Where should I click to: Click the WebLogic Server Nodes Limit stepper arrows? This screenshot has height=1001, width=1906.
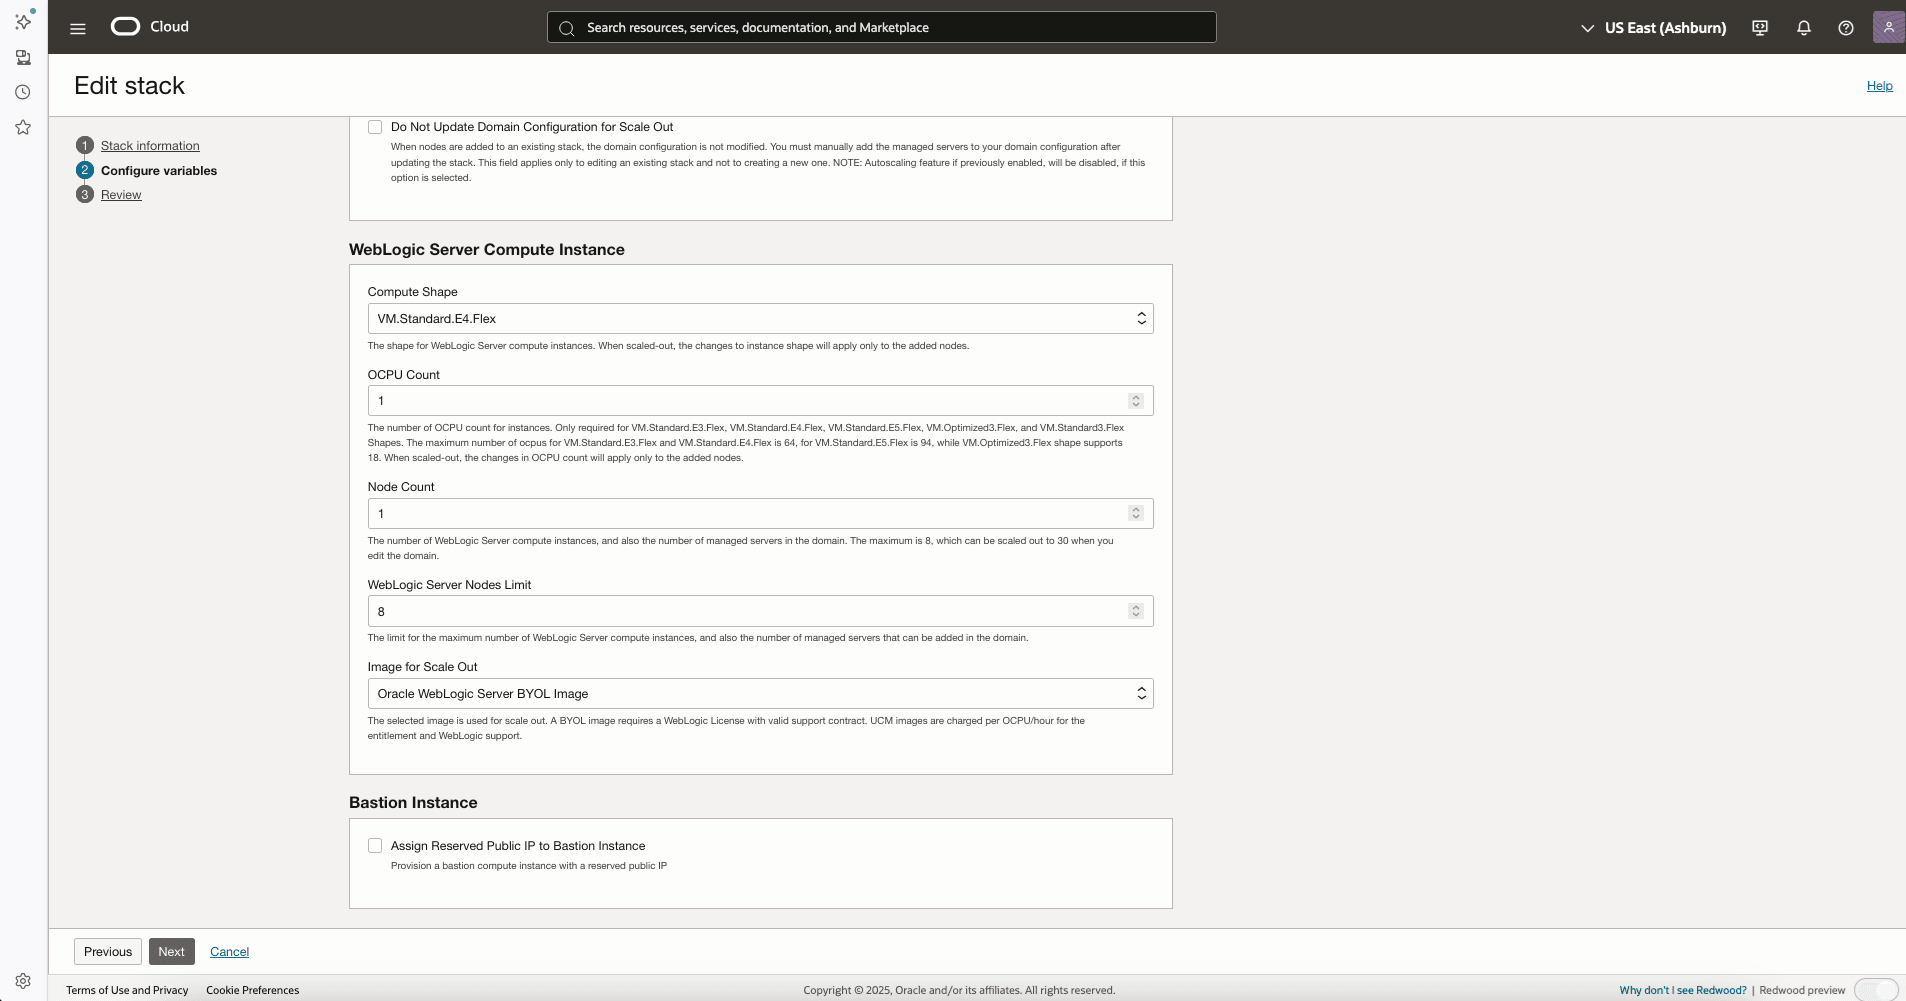pos(1136,611)
